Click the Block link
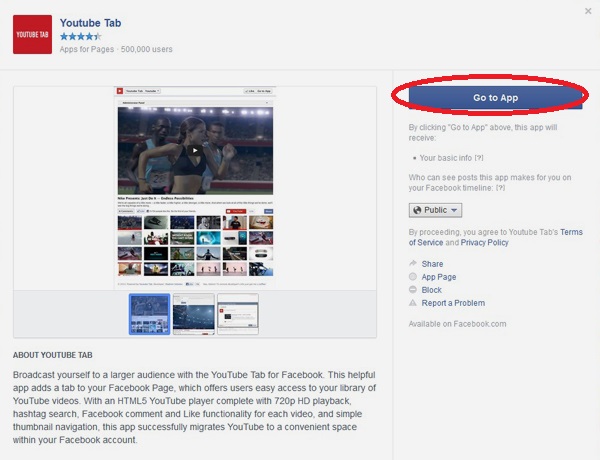600x460 pixels. [432, 290]
